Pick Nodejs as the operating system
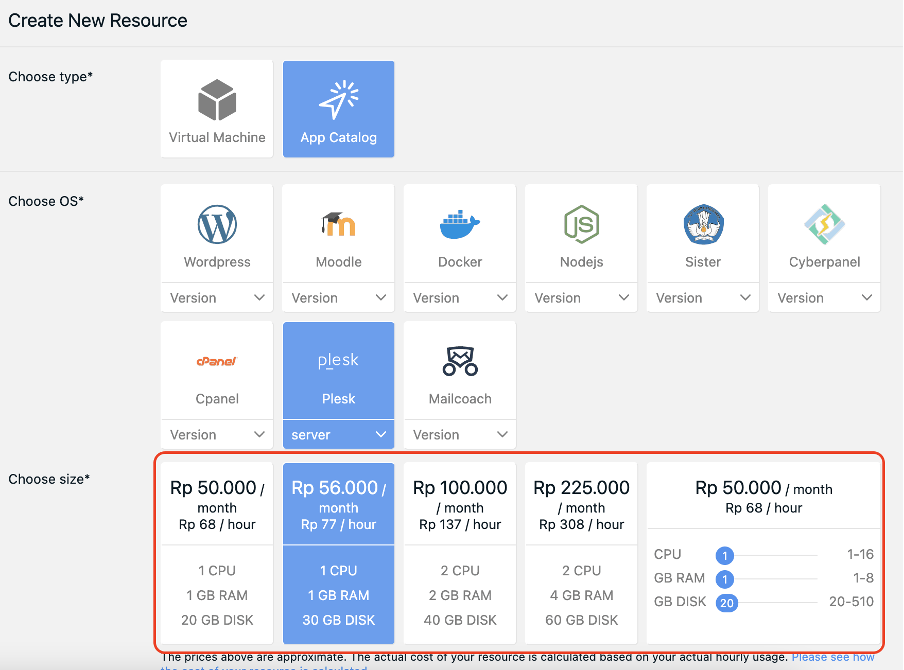 pyautogui.click(x=581, y=233)
